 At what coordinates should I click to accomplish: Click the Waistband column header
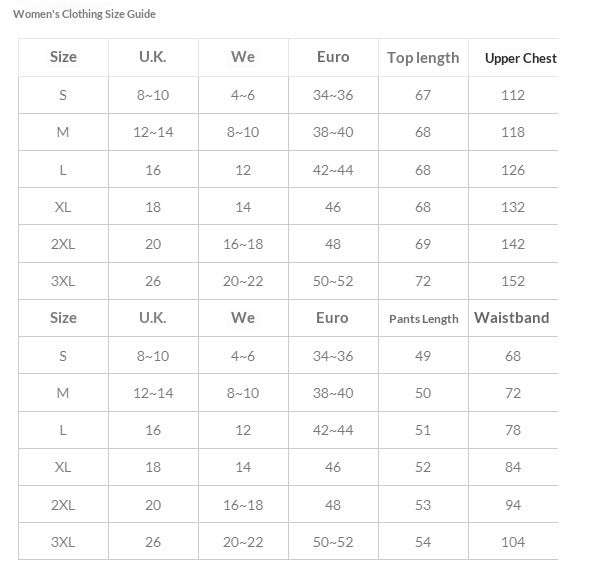(x=512, y=318)
